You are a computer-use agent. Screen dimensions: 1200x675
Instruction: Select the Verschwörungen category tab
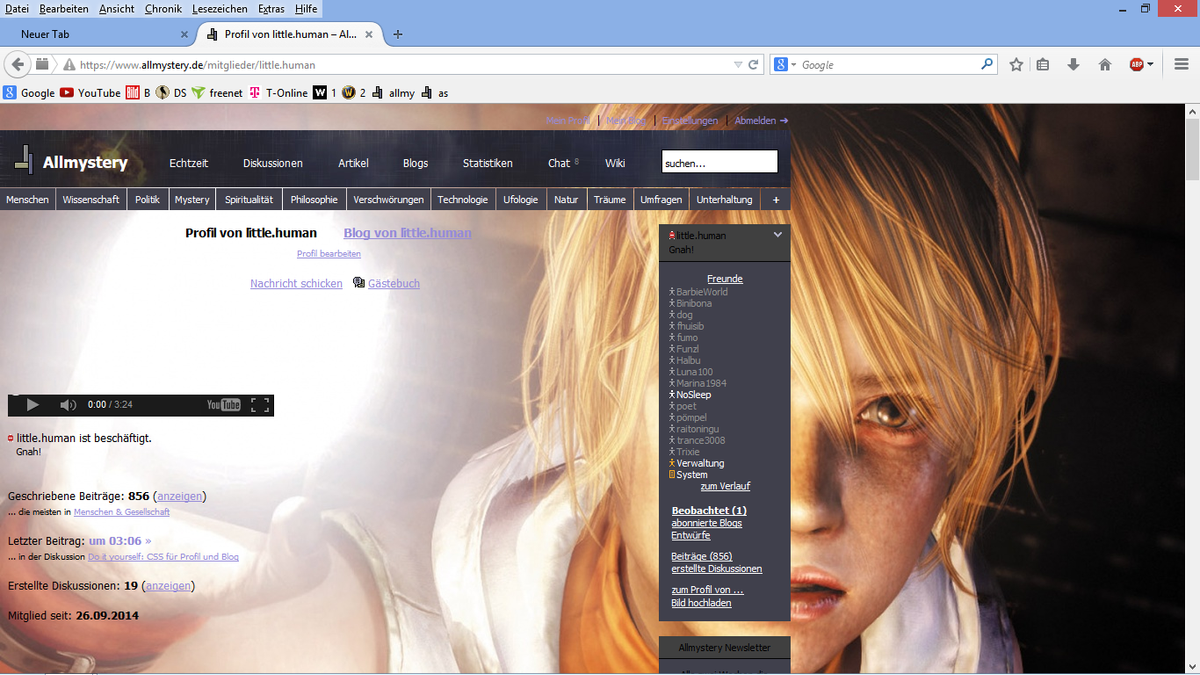(389, 199)
